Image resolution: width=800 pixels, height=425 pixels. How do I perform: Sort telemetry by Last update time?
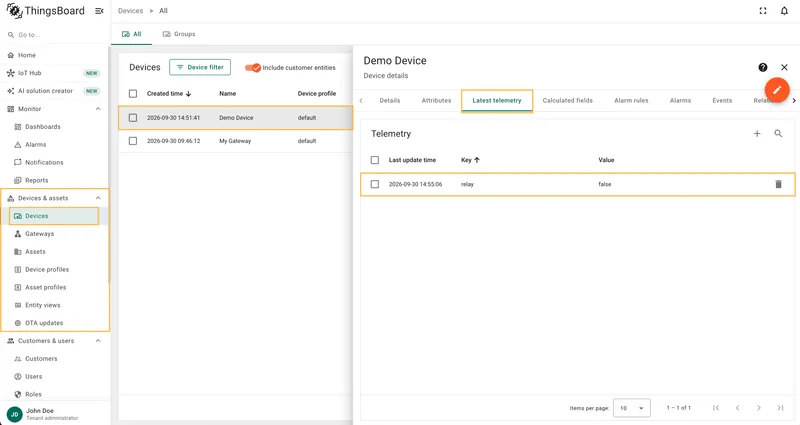click(412, 160)
